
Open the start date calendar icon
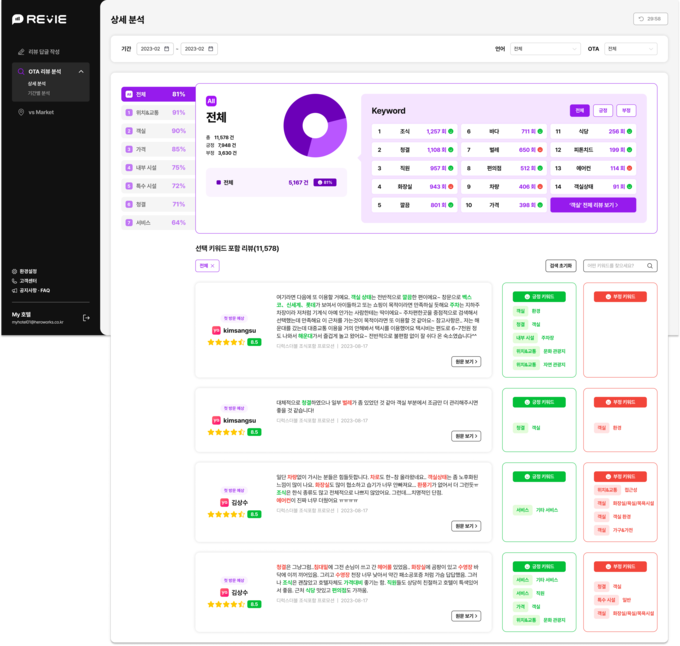(x=167, y=49)
